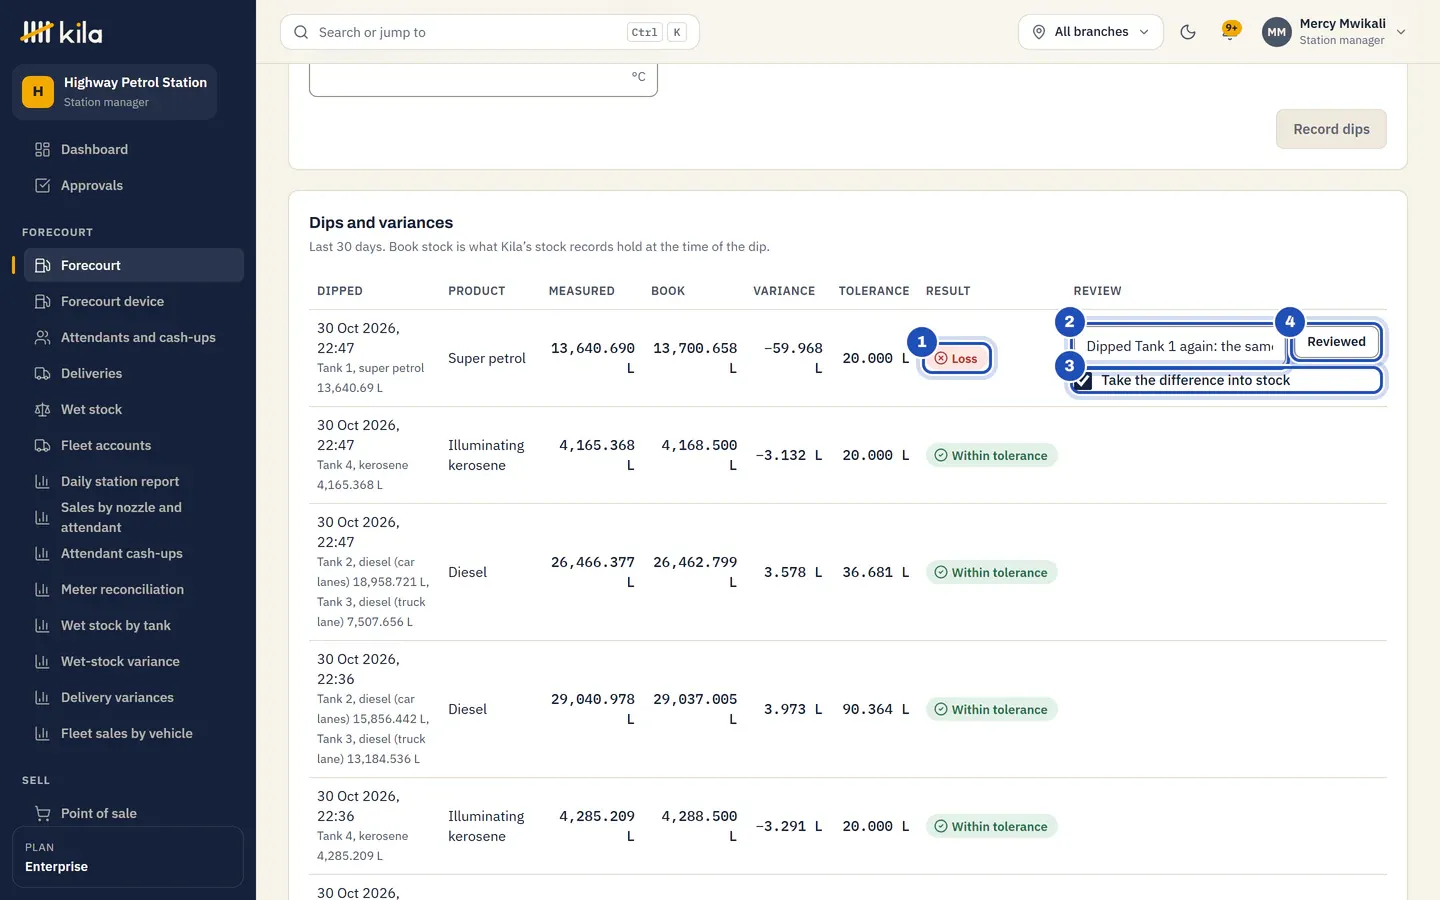Toggle dark mode moon icon

coord(1188,32)
